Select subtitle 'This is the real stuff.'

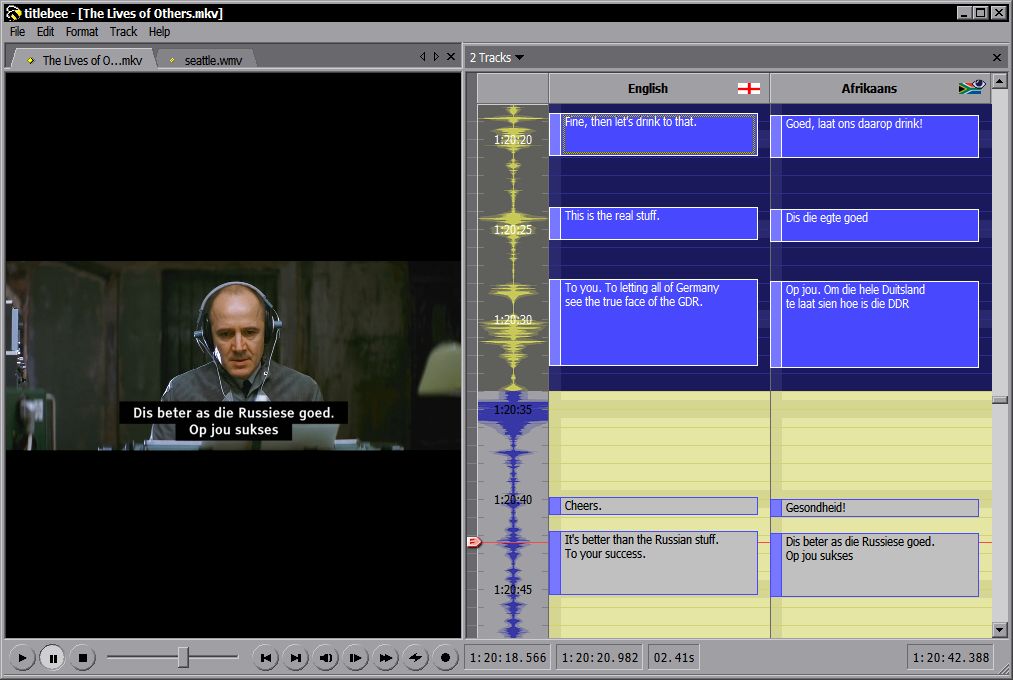click(653, 223)
